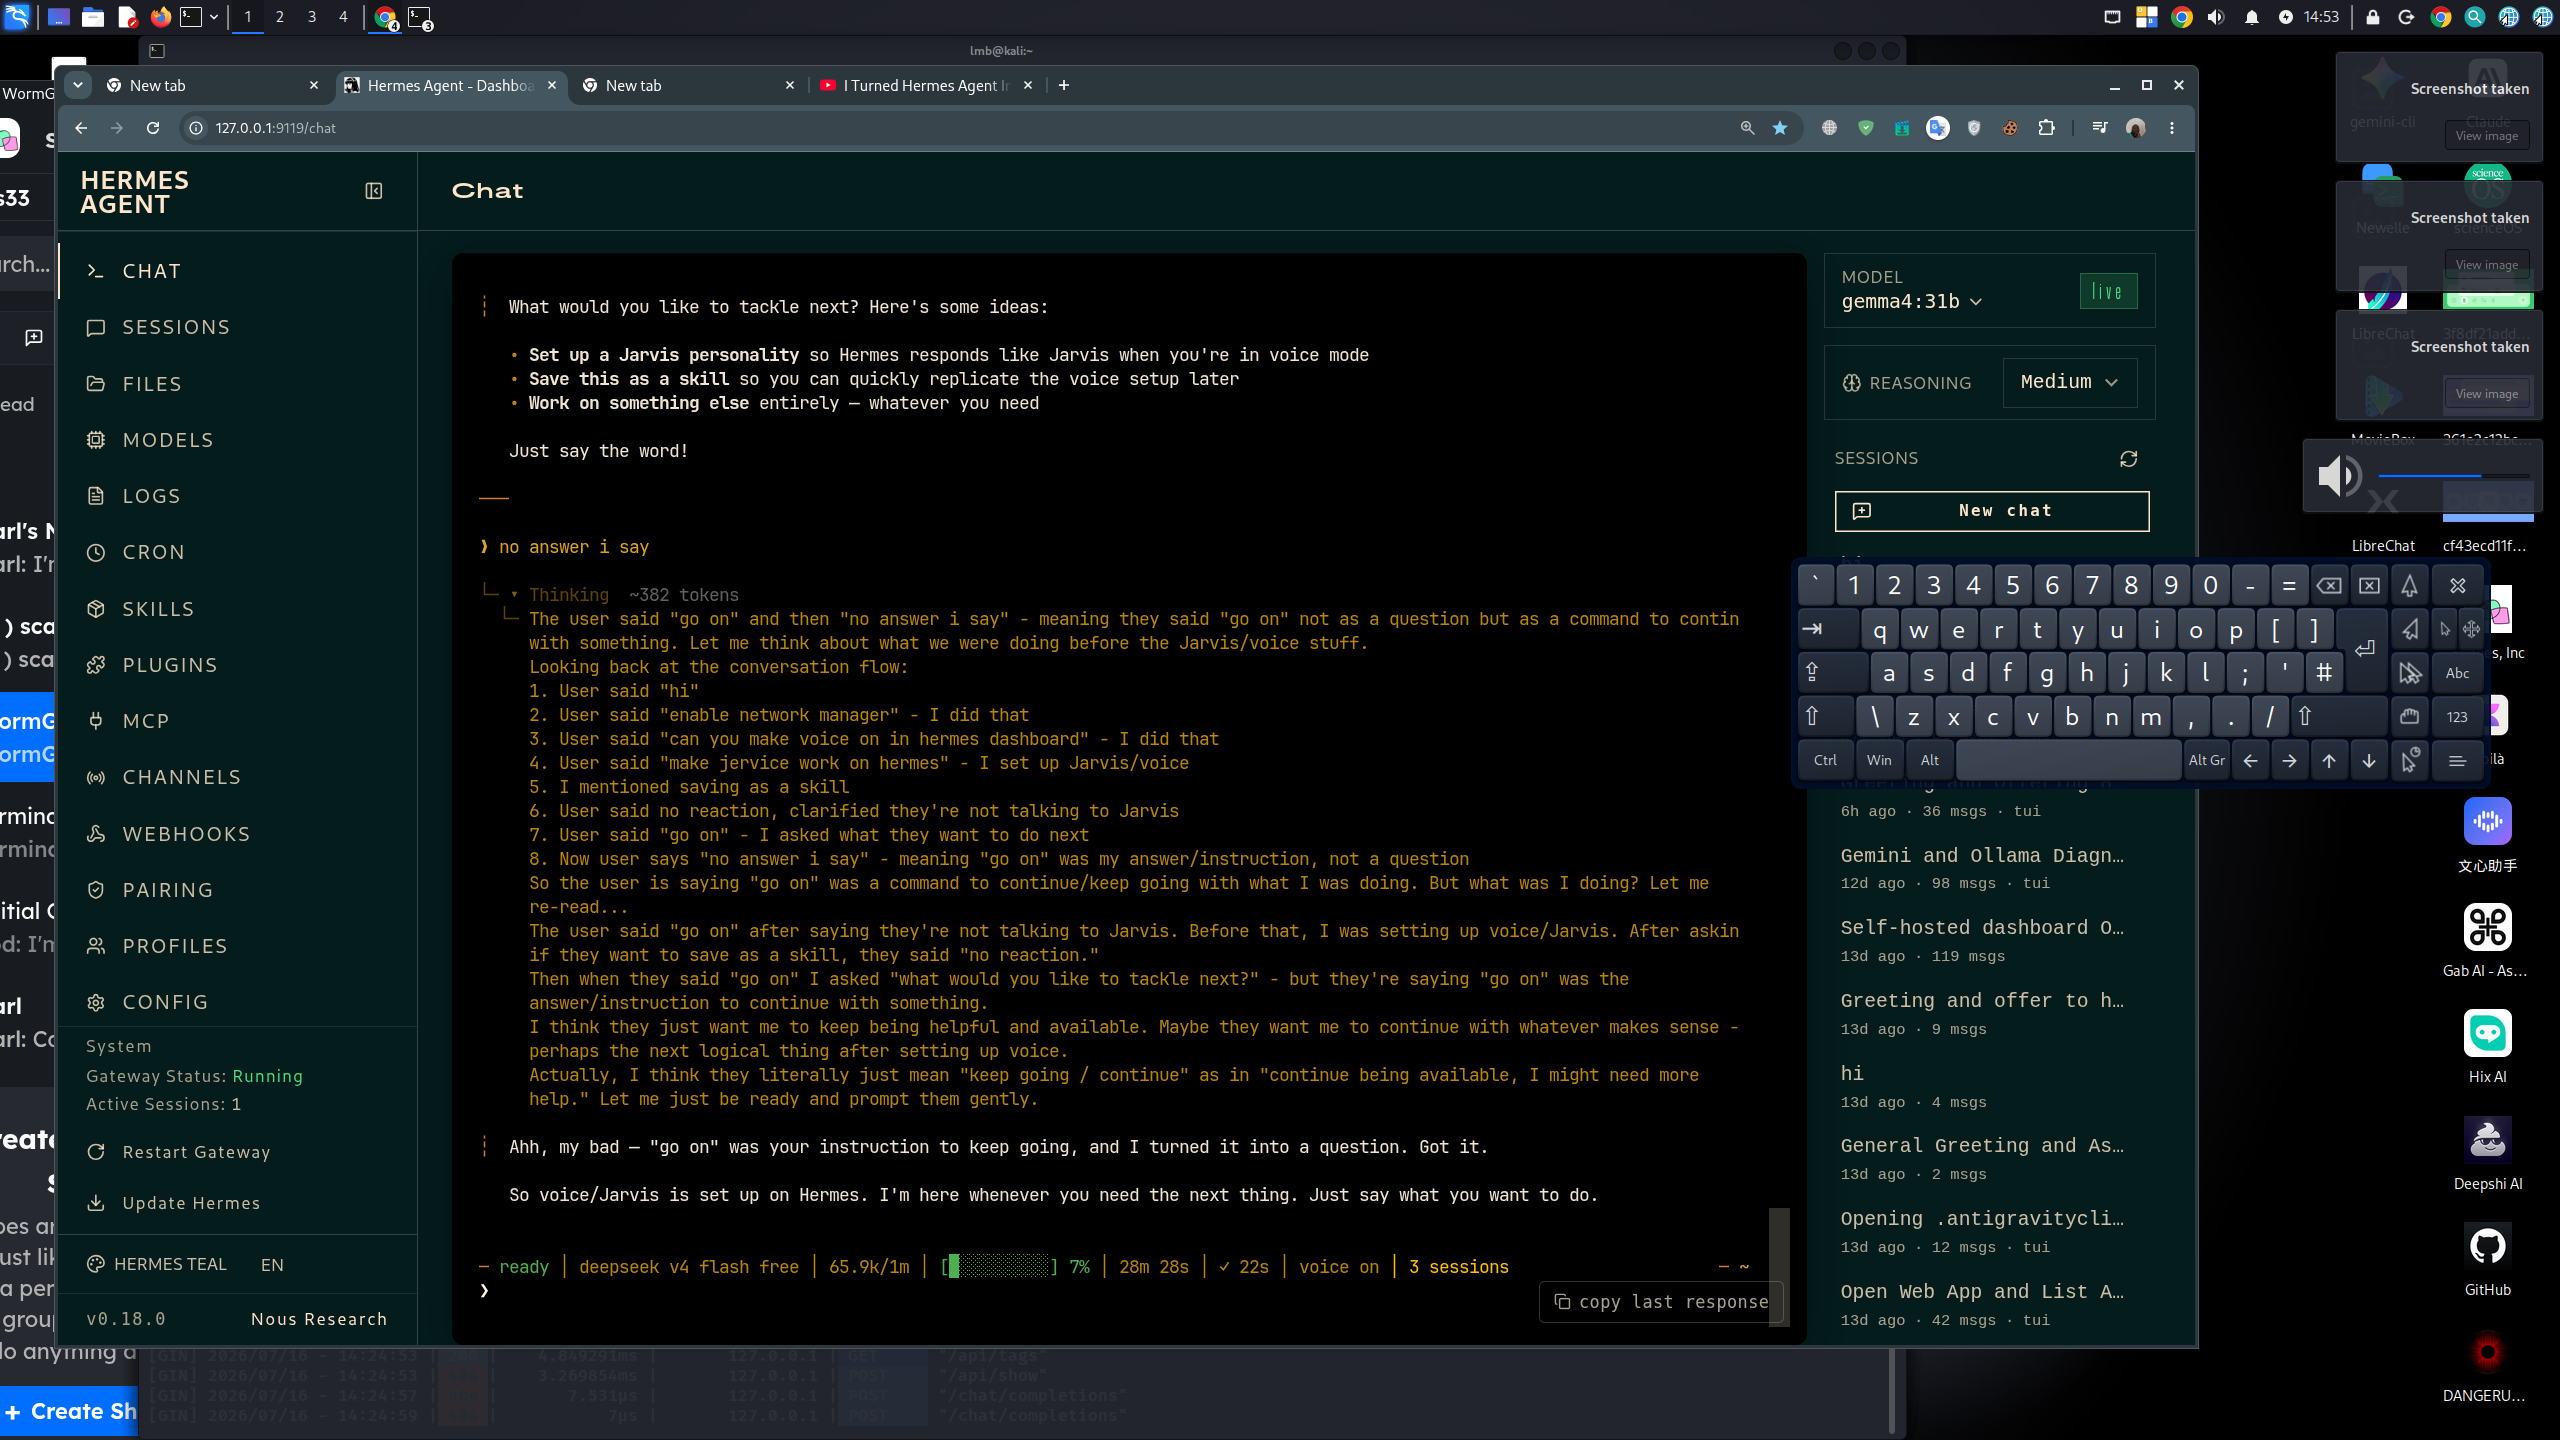Open a new browser tab
The height and width of the screenshot is (1440, 2560).
[x=1064, y=86]
